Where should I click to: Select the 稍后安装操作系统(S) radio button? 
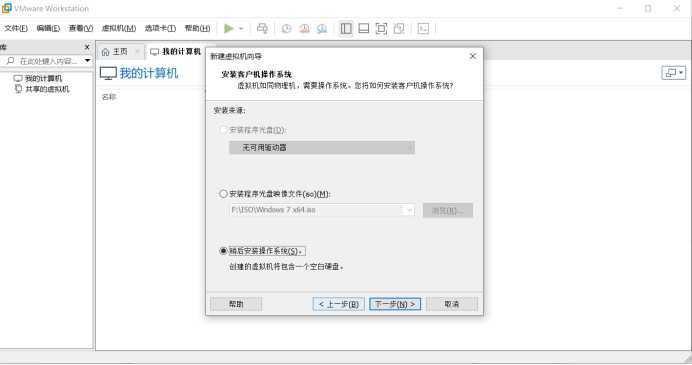pos(223,251)
